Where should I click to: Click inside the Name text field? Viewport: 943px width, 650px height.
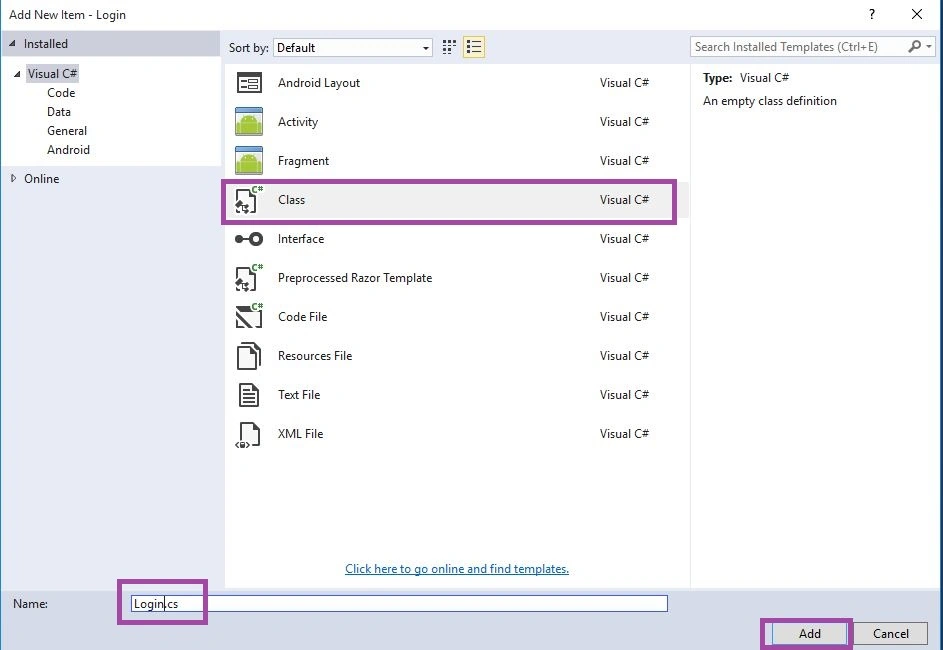point(399,603)
